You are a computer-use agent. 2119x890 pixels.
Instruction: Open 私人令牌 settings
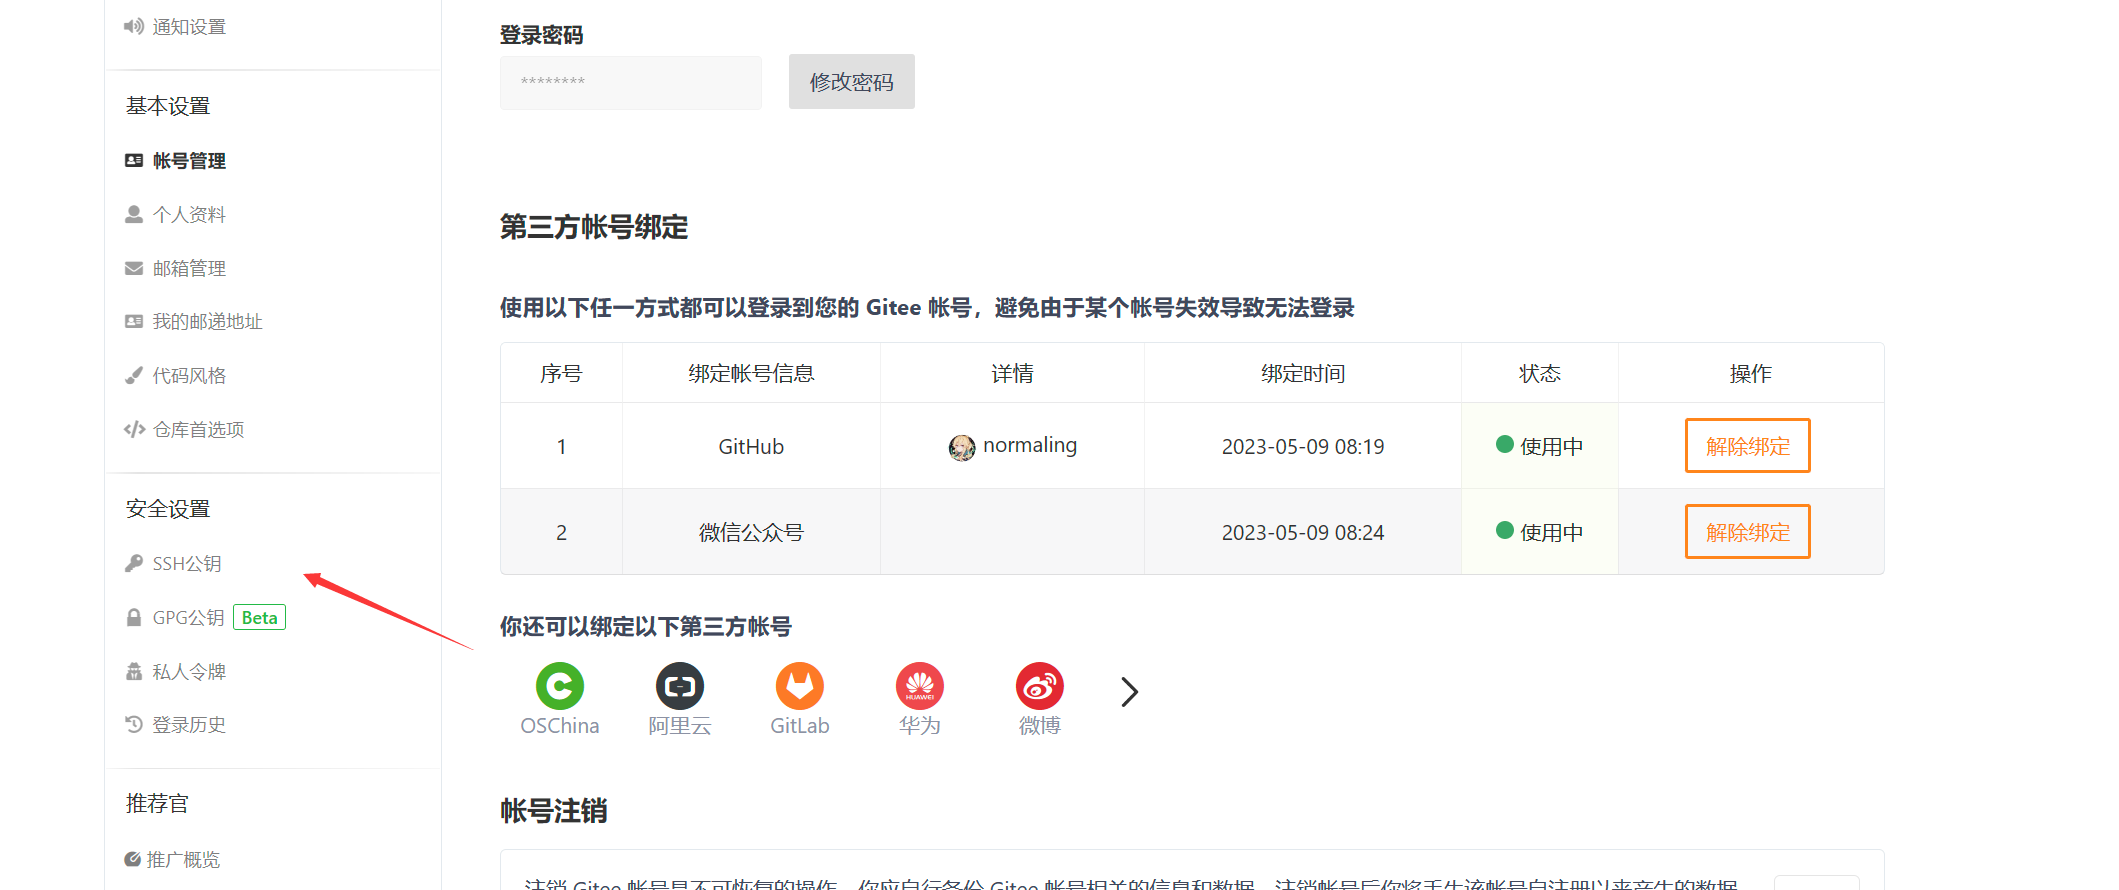point(188,672)
